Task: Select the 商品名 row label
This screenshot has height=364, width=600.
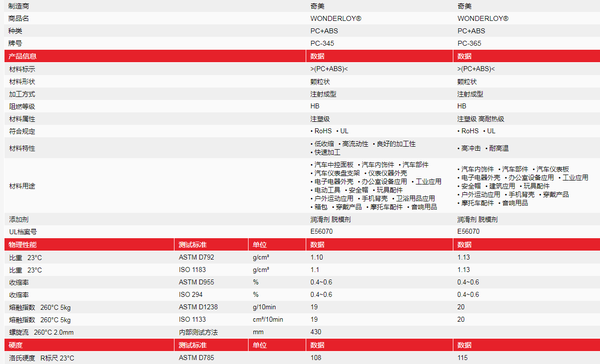Action: [19, 18]
